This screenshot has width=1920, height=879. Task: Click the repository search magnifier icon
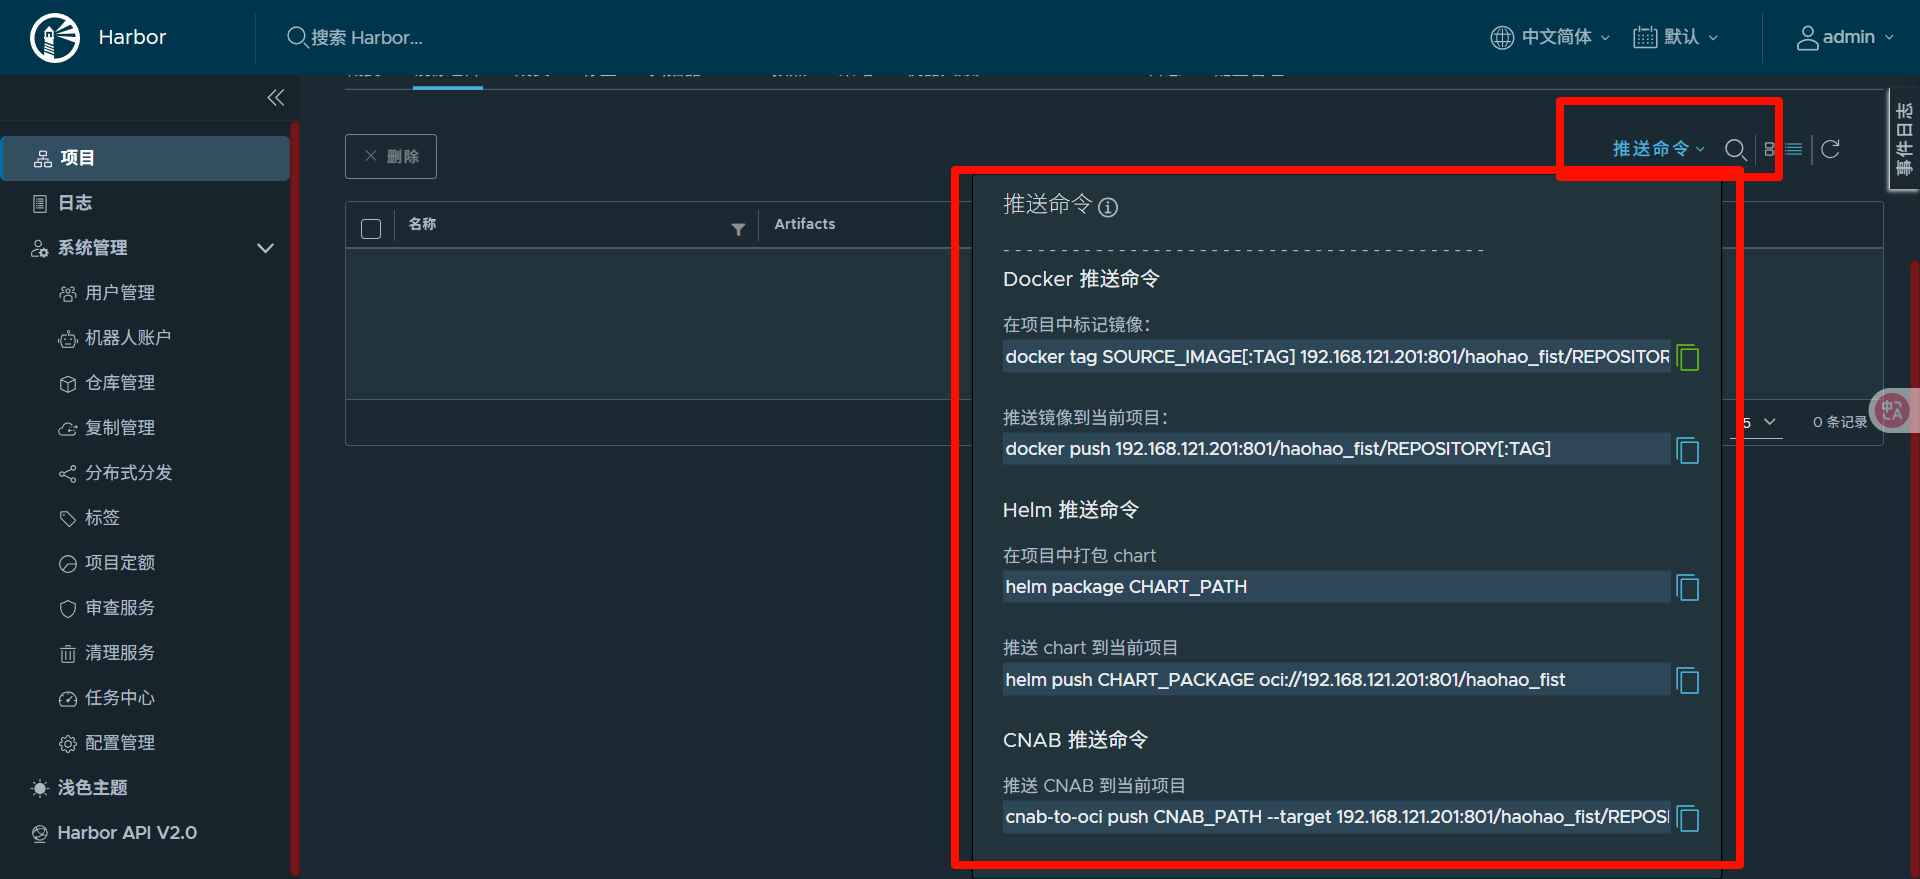tap(1736, 150)
